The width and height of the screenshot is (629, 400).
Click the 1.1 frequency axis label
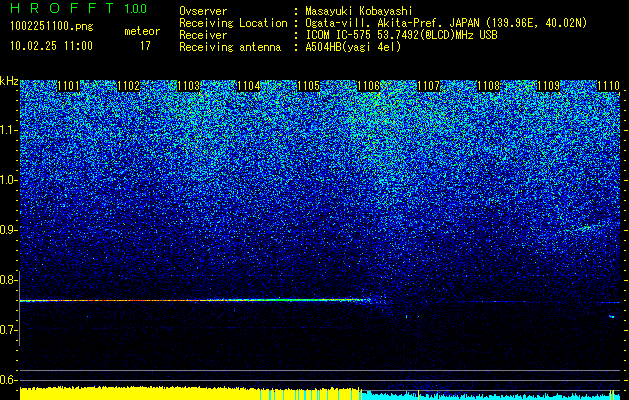click(x=9, y=131)
